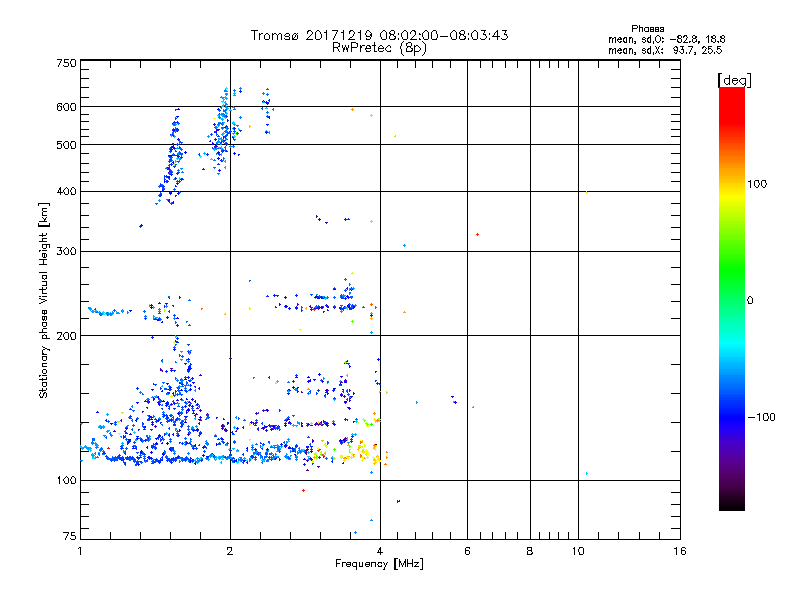Click the x-axis tick label '8'
The width and height of the screenshot is (800, 600).
[530, 551]
